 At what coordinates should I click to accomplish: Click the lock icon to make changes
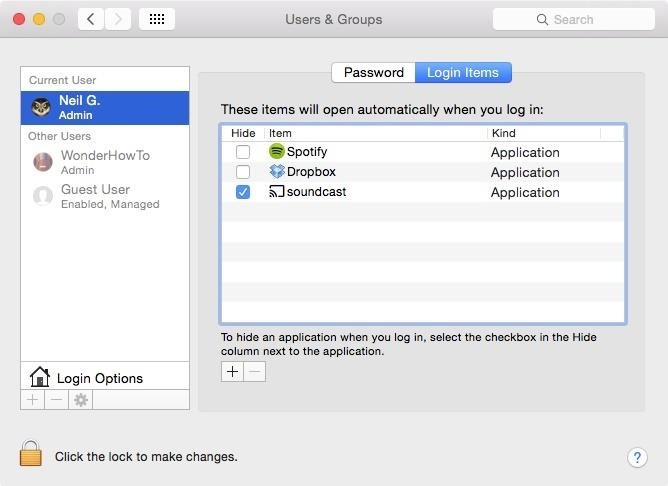31,453
